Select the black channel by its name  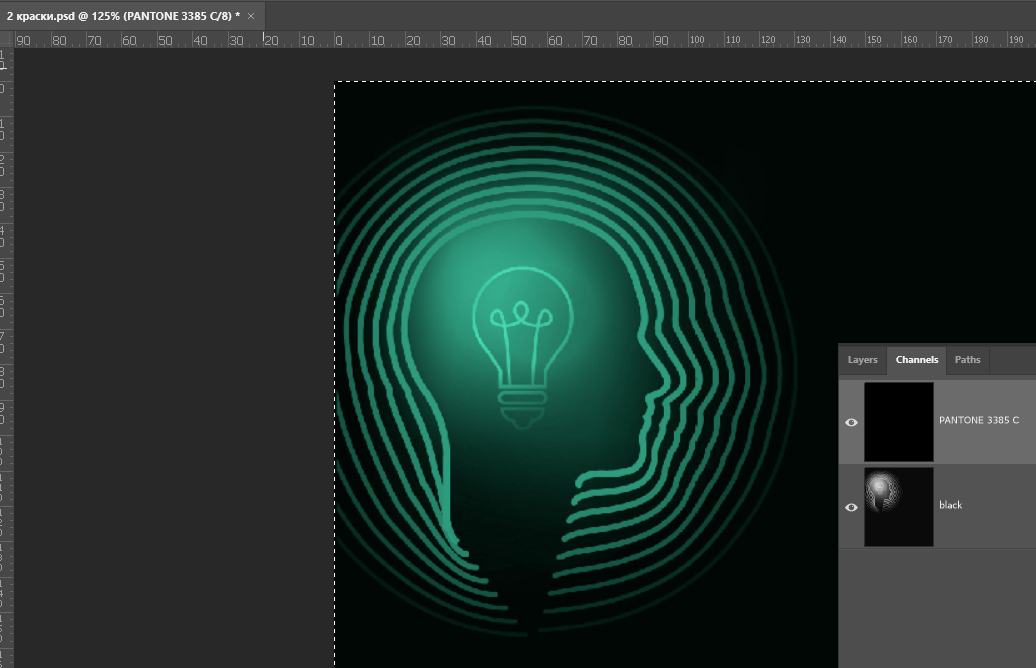click(x=950, y=505)
